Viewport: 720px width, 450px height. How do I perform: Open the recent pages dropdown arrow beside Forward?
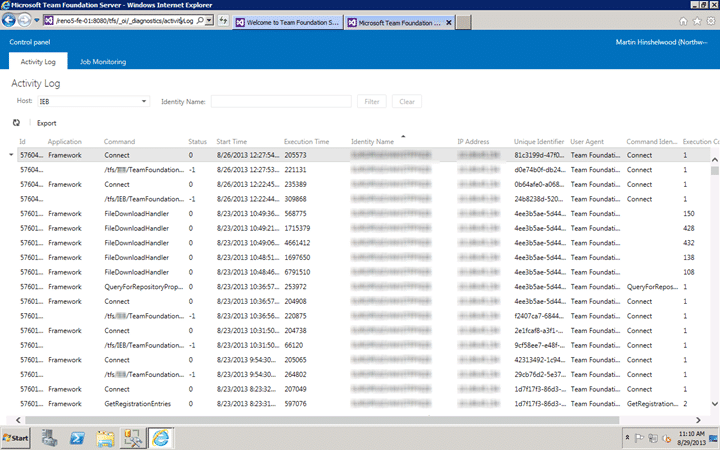tap(37, 21)
